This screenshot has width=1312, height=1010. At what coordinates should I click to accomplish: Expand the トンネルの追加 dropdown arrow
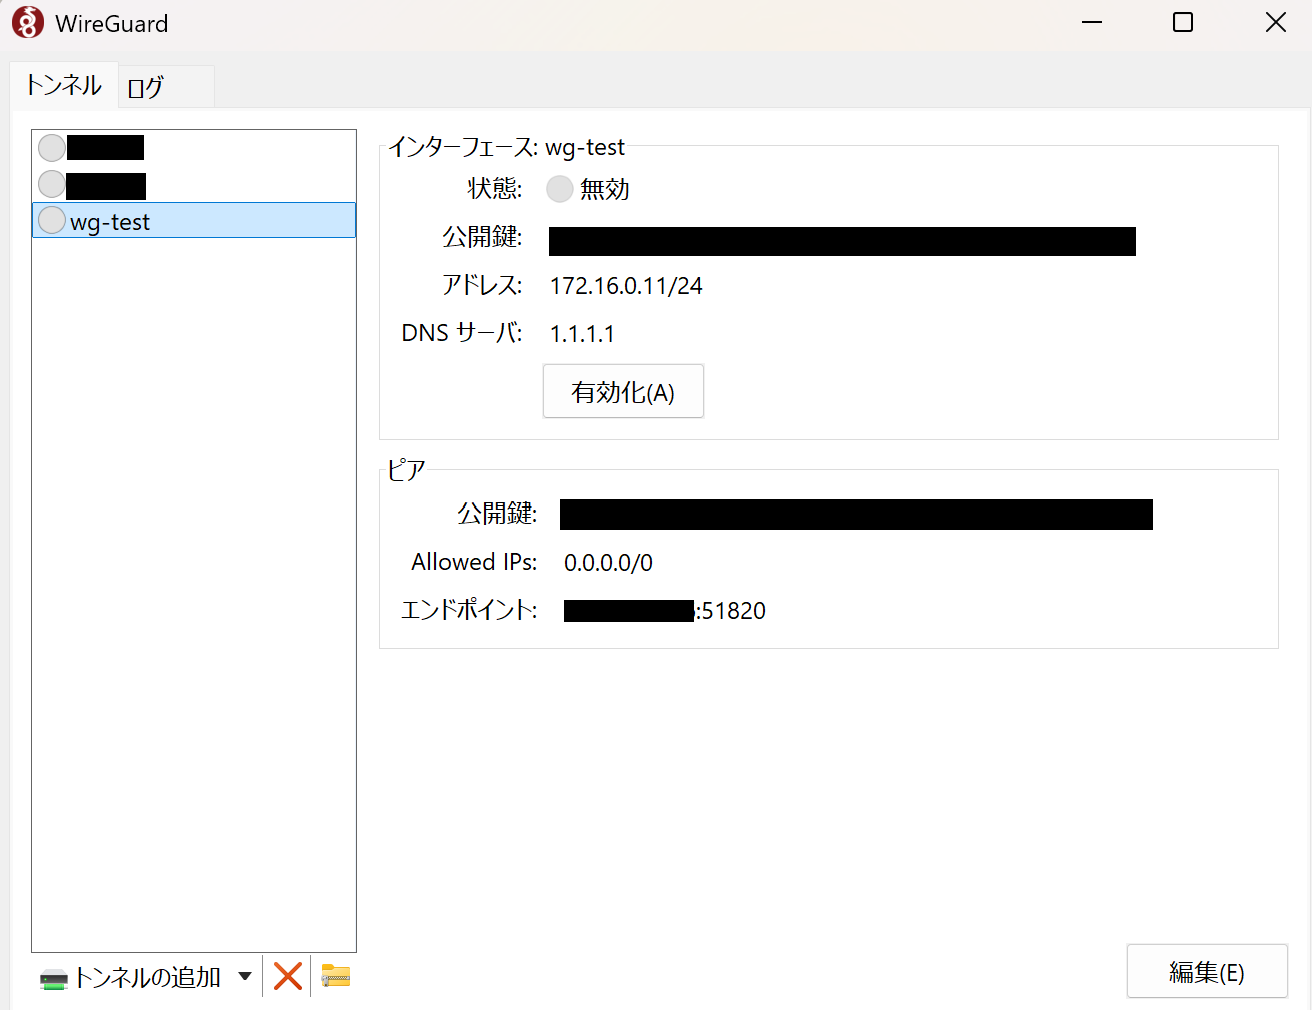tap(245, 976)
